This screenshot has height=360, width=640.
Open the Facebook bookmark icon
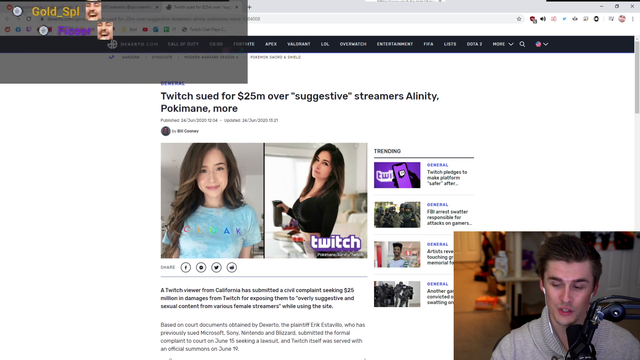[18, 29]
